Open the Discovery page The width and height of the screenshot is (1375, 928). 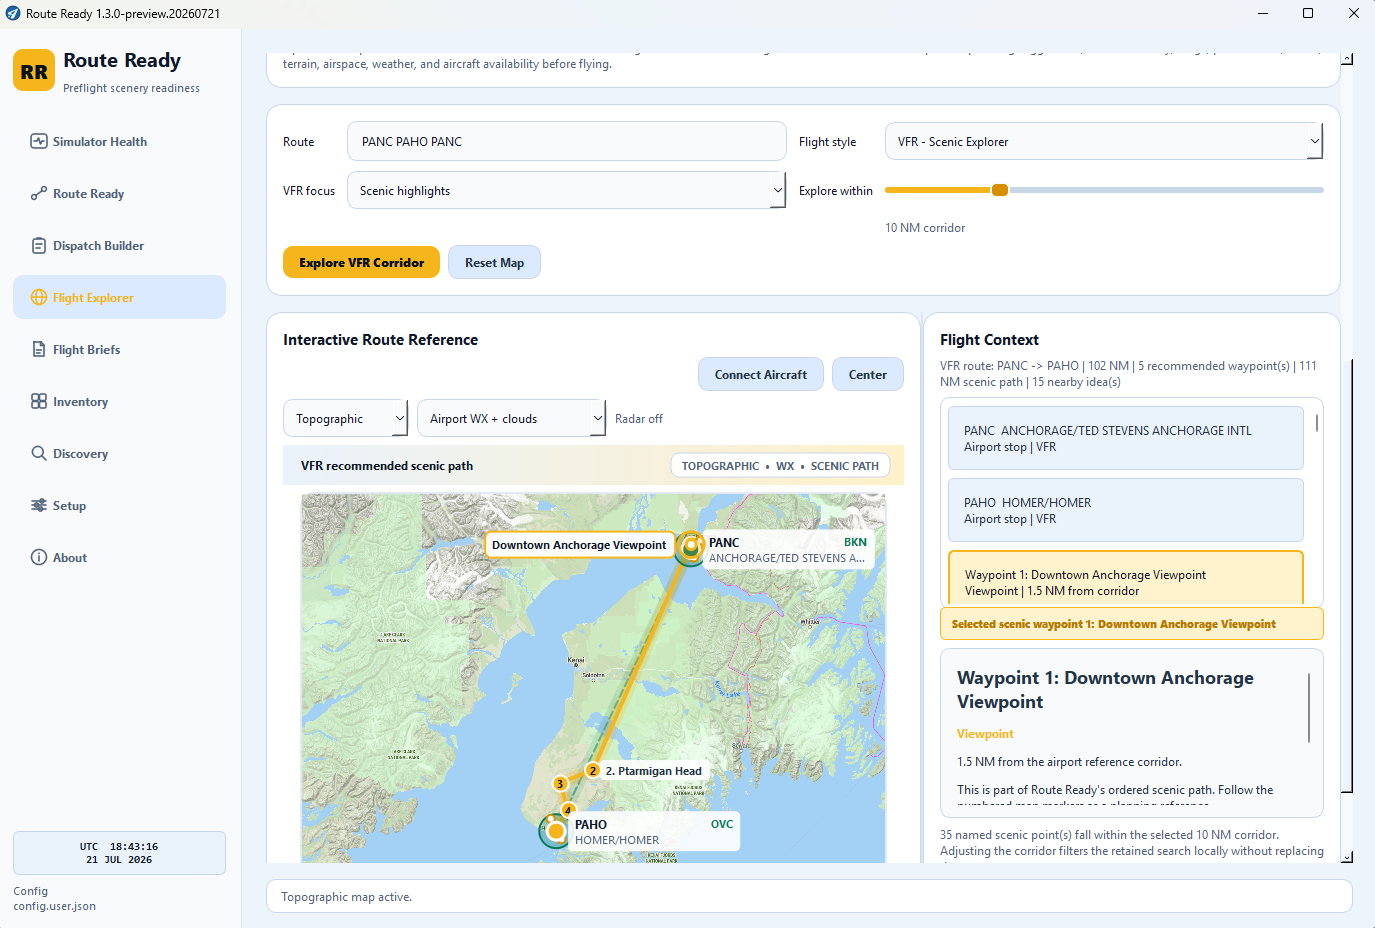[x=119, y=453]
